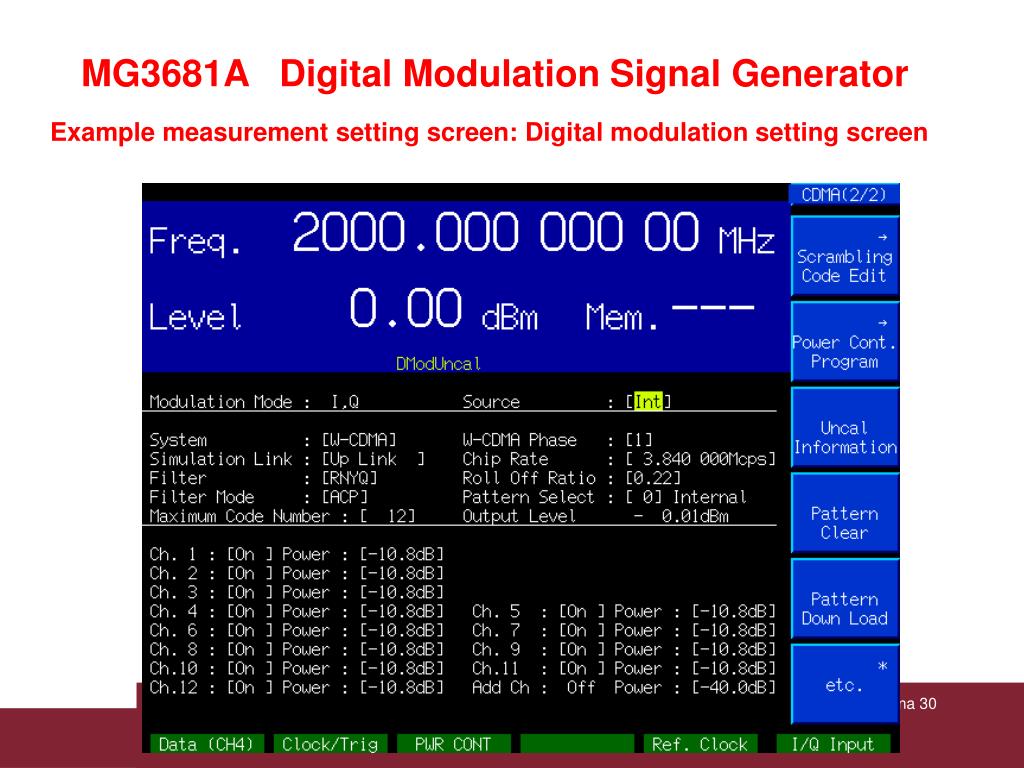The width and height of the screenshot is (1024, 768).
Task: Select the Pattern Select [0] field
Action: pos(643,497)
